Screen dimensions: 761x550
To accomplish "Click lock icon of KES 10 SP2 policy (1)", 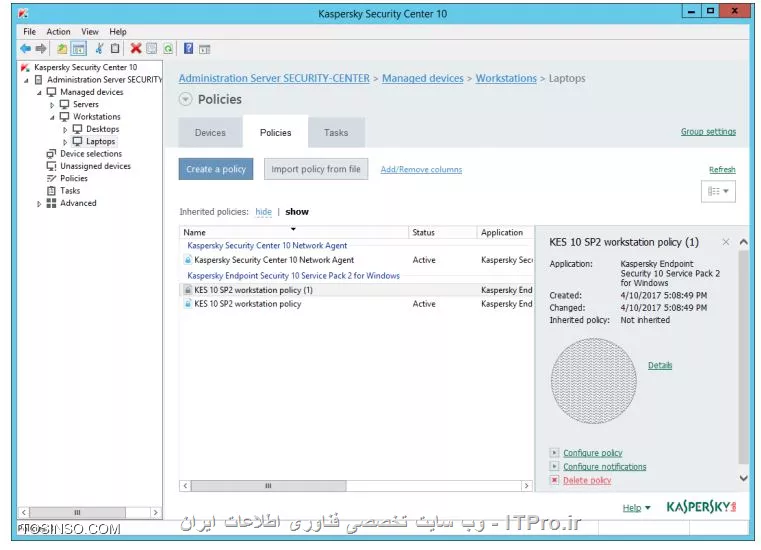I will (x=188, y=290).
